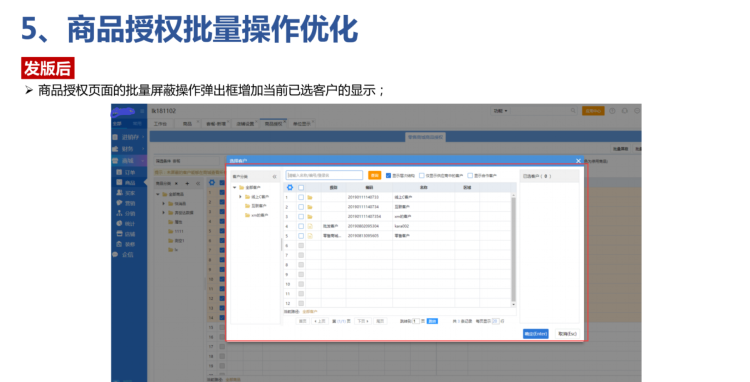Expand the 进销存 sidebar menu section
This screenshot has width=750, height=382.
pyautogui.click(x=128, y=137)
